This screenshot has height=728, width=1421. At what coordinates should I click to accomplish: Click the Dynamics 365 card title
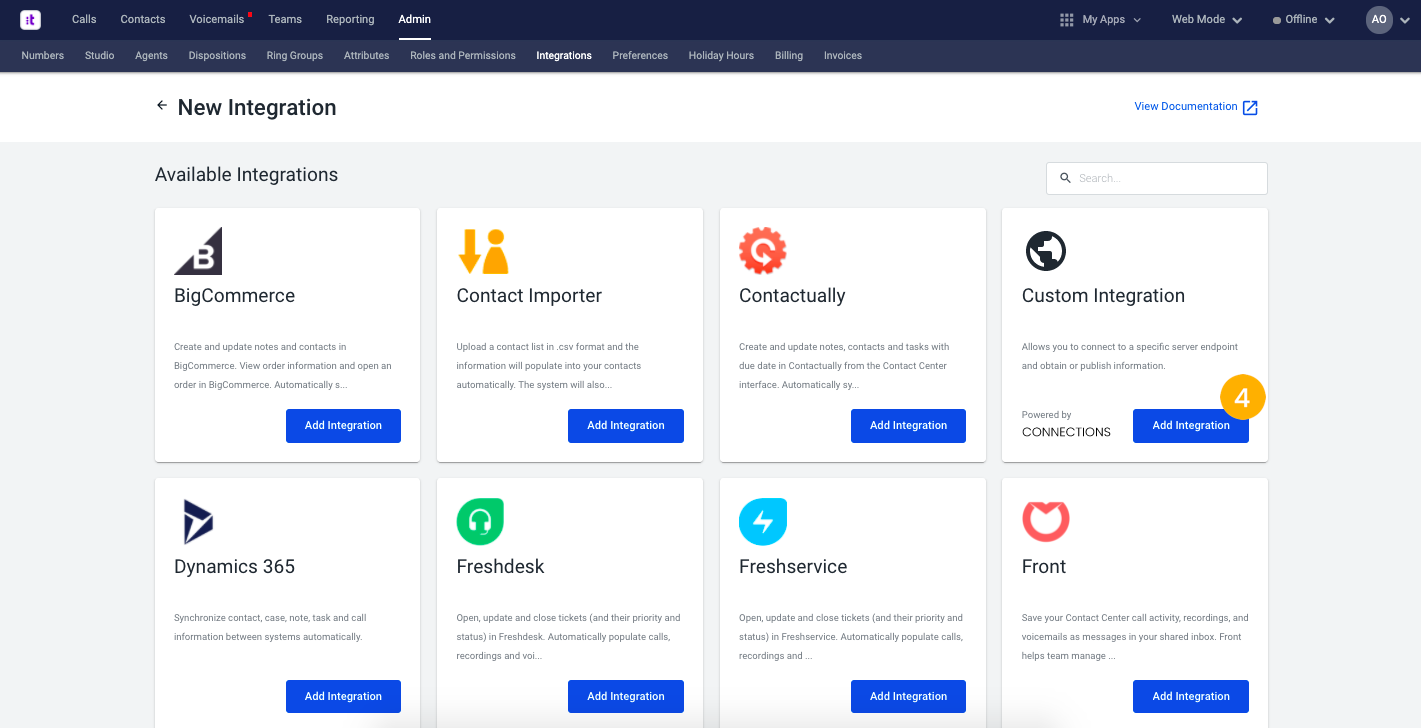pyautogui.click(x=234, y=567)
